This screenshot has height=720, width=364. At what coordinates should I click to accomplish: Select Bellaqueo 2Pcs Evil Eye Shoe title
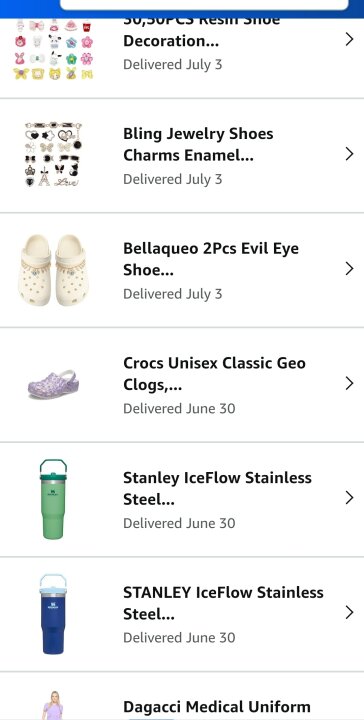[211, 259]
